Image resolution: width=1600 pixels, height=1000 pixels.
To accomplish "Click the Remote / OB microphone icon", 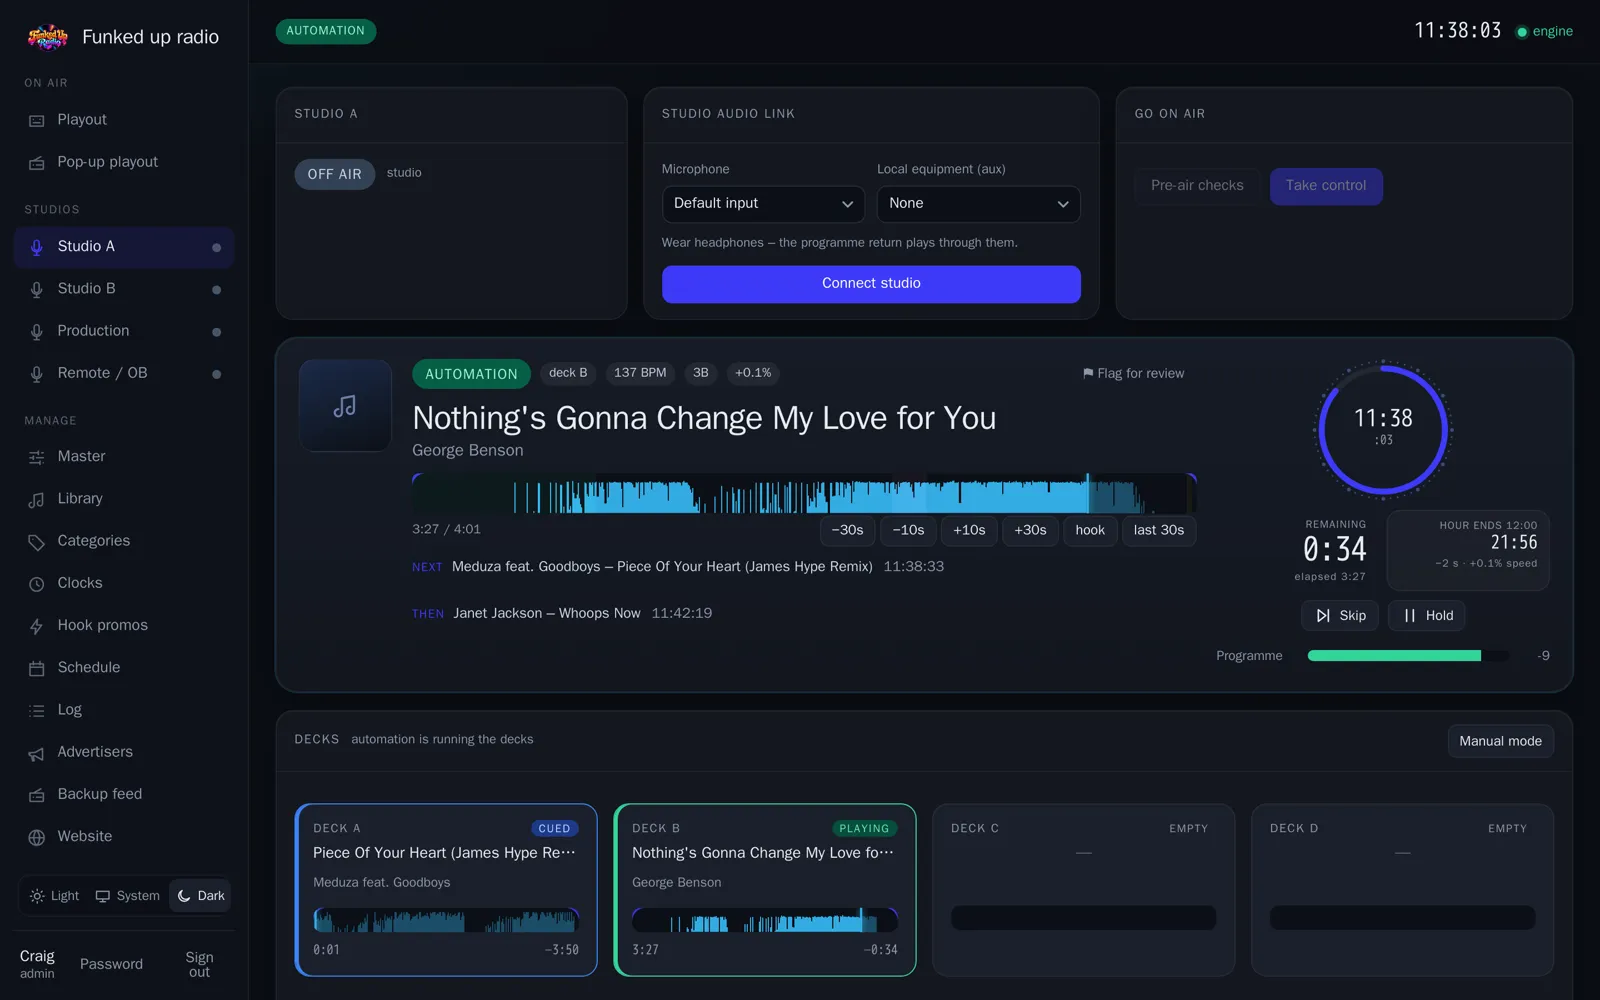I will 37,373.
